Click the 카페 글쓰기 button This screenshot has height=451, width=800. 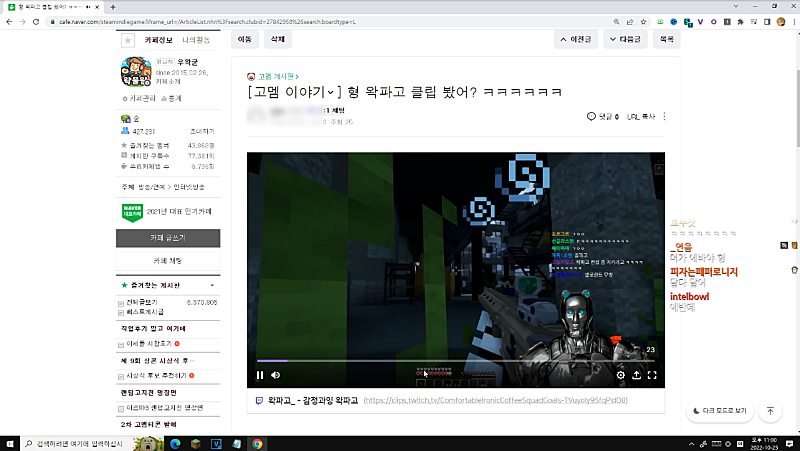(x=168, y=238)
